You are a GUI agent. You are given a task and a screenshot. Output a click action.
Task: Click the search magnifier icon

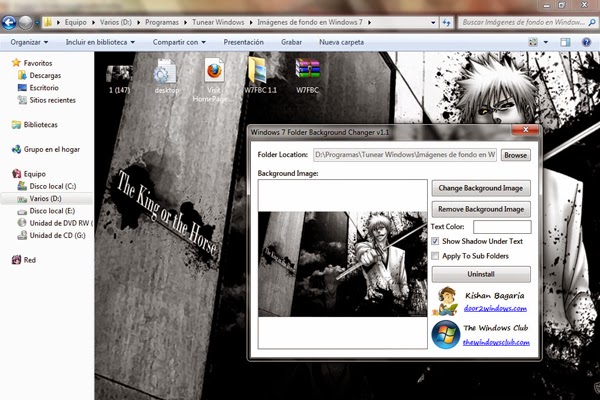tap(592, 23)
